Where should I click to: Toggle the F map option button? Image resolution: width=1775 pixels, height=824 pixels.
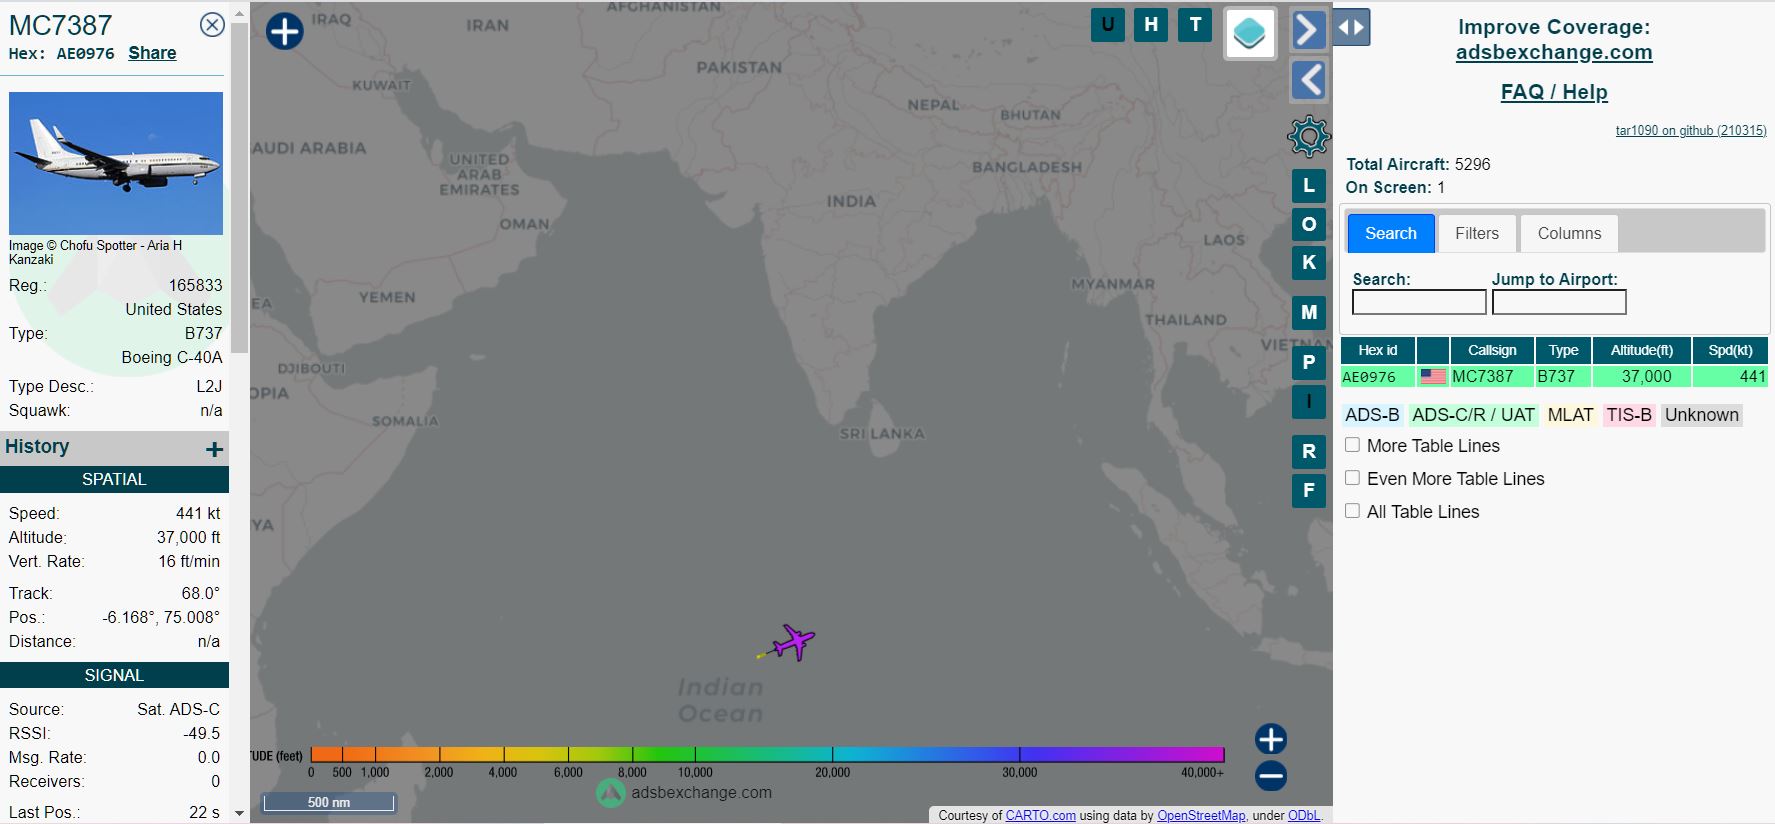(x=1309, y=490)
